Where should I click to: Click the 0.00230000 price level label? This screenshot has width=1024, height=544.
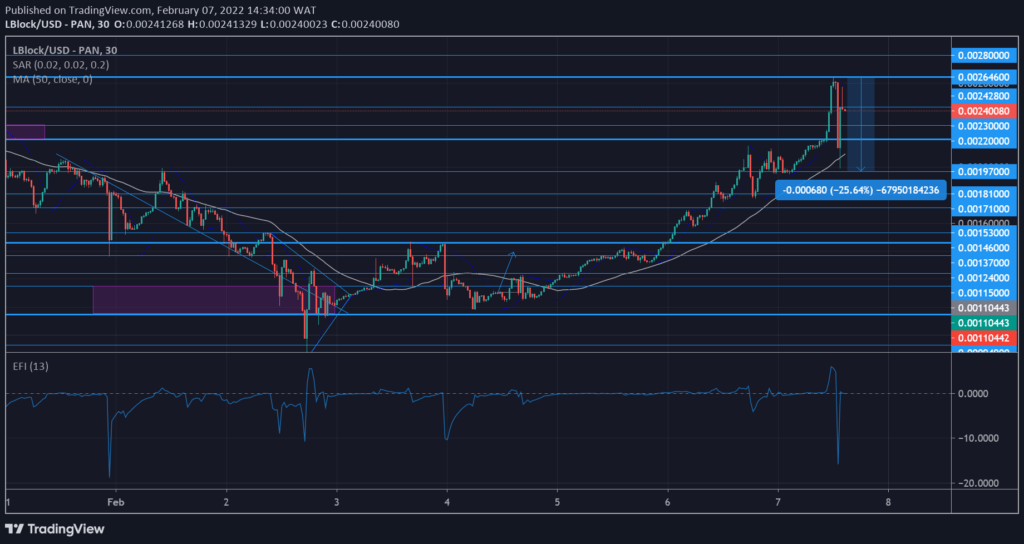coord(983,126)
